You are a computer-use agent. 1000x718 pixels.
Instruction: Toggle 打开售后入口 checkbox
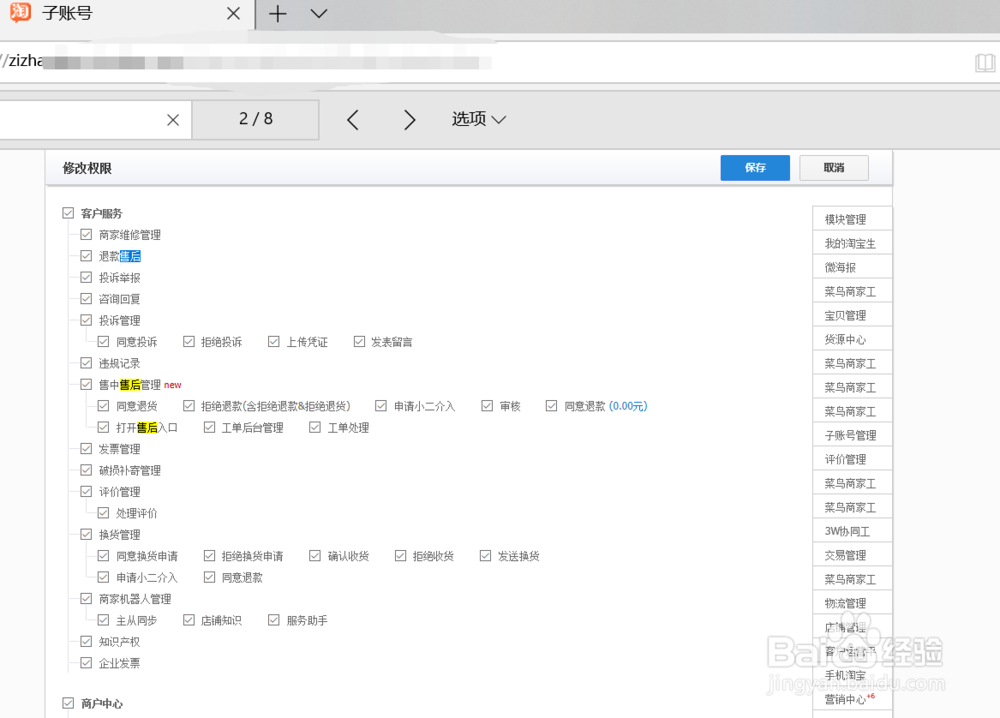(103, 427)
